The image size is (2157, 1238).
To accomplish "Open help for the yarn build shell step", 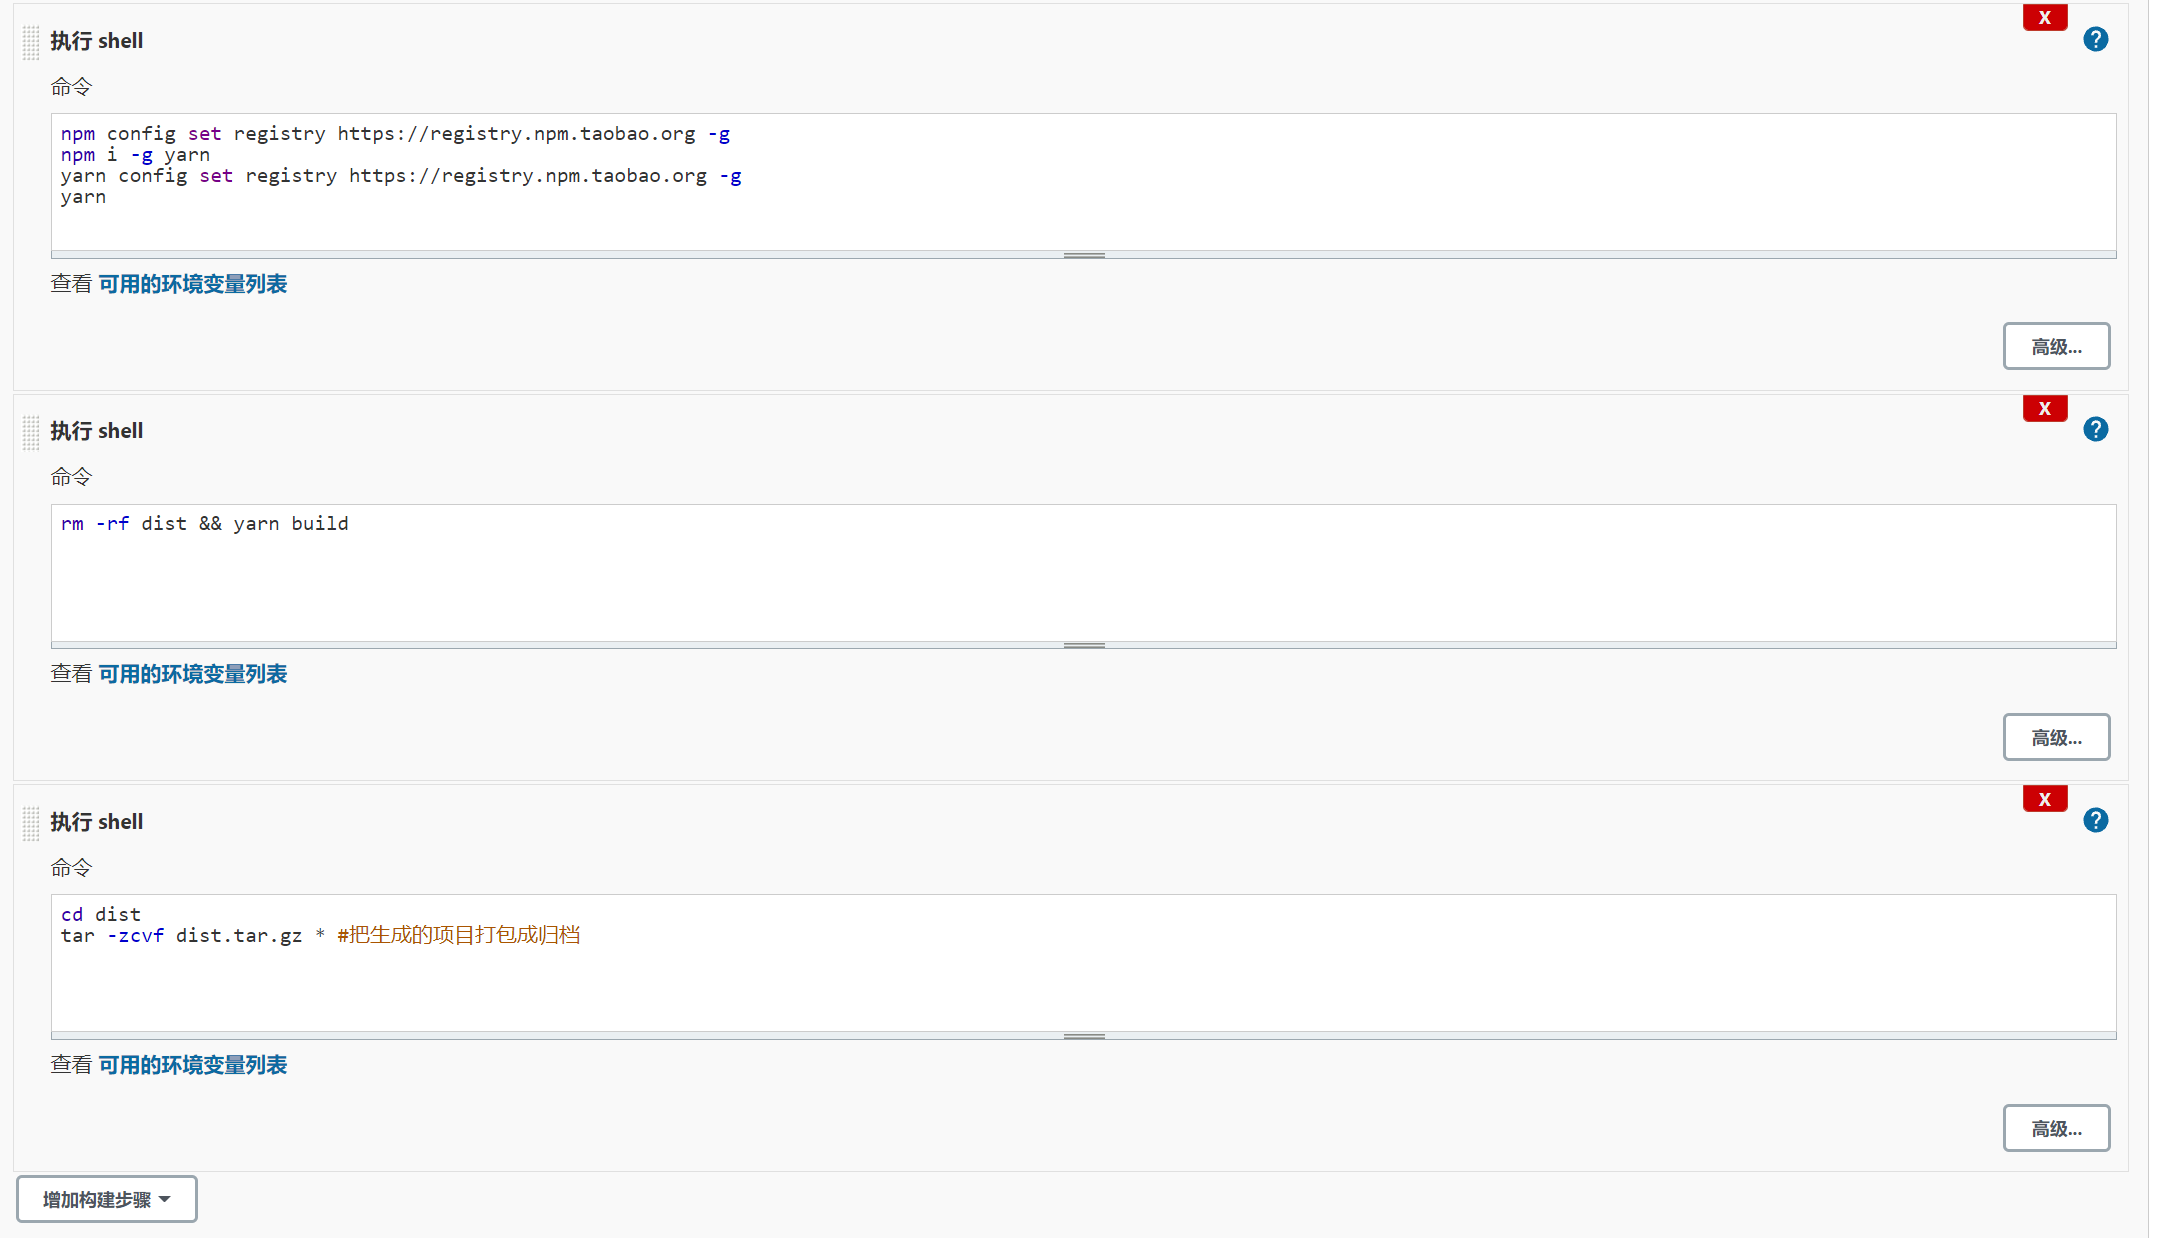I will point(2095,429).
